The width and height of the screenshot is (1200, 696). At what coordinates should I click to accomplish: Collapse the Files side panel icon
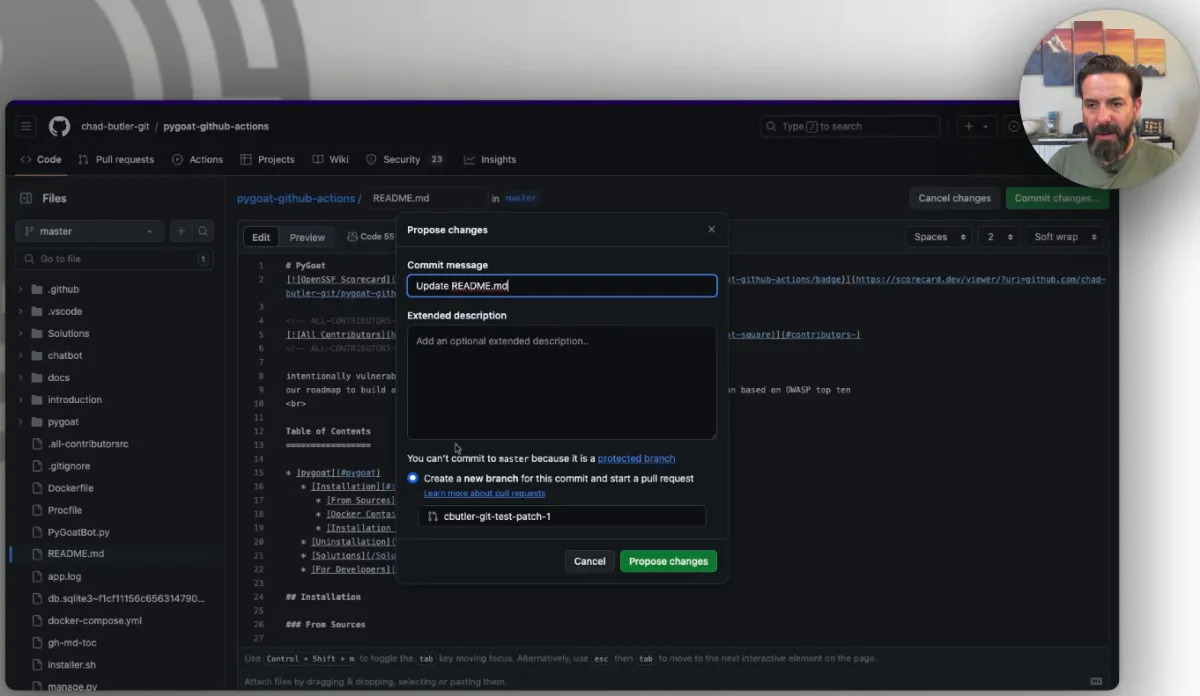pos(26,199)
